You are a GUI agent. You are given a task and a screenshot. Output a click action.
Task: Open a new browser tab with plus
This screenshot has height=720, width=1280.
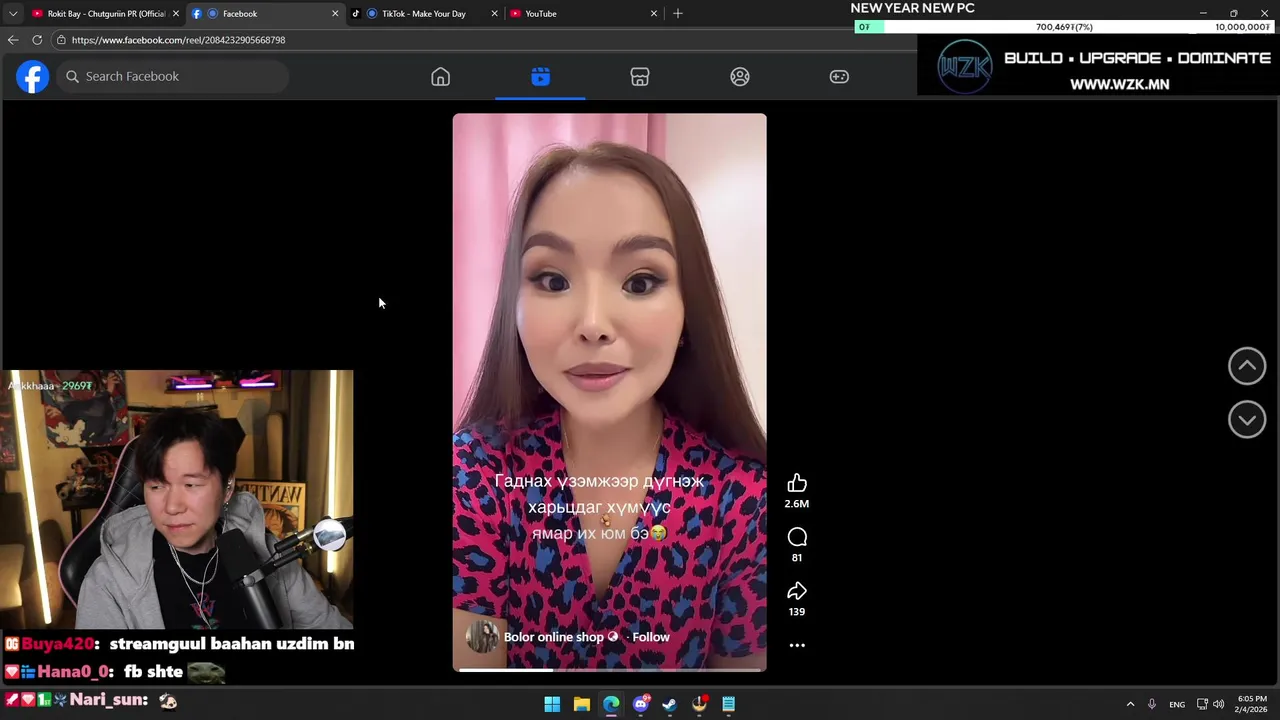point(678,13)
